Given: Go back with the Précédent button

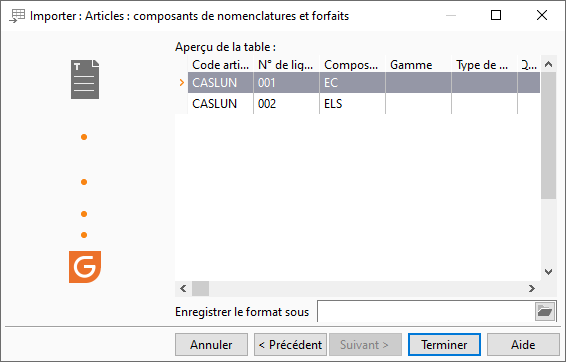Looking at the screenshot, I should (290, 345).
